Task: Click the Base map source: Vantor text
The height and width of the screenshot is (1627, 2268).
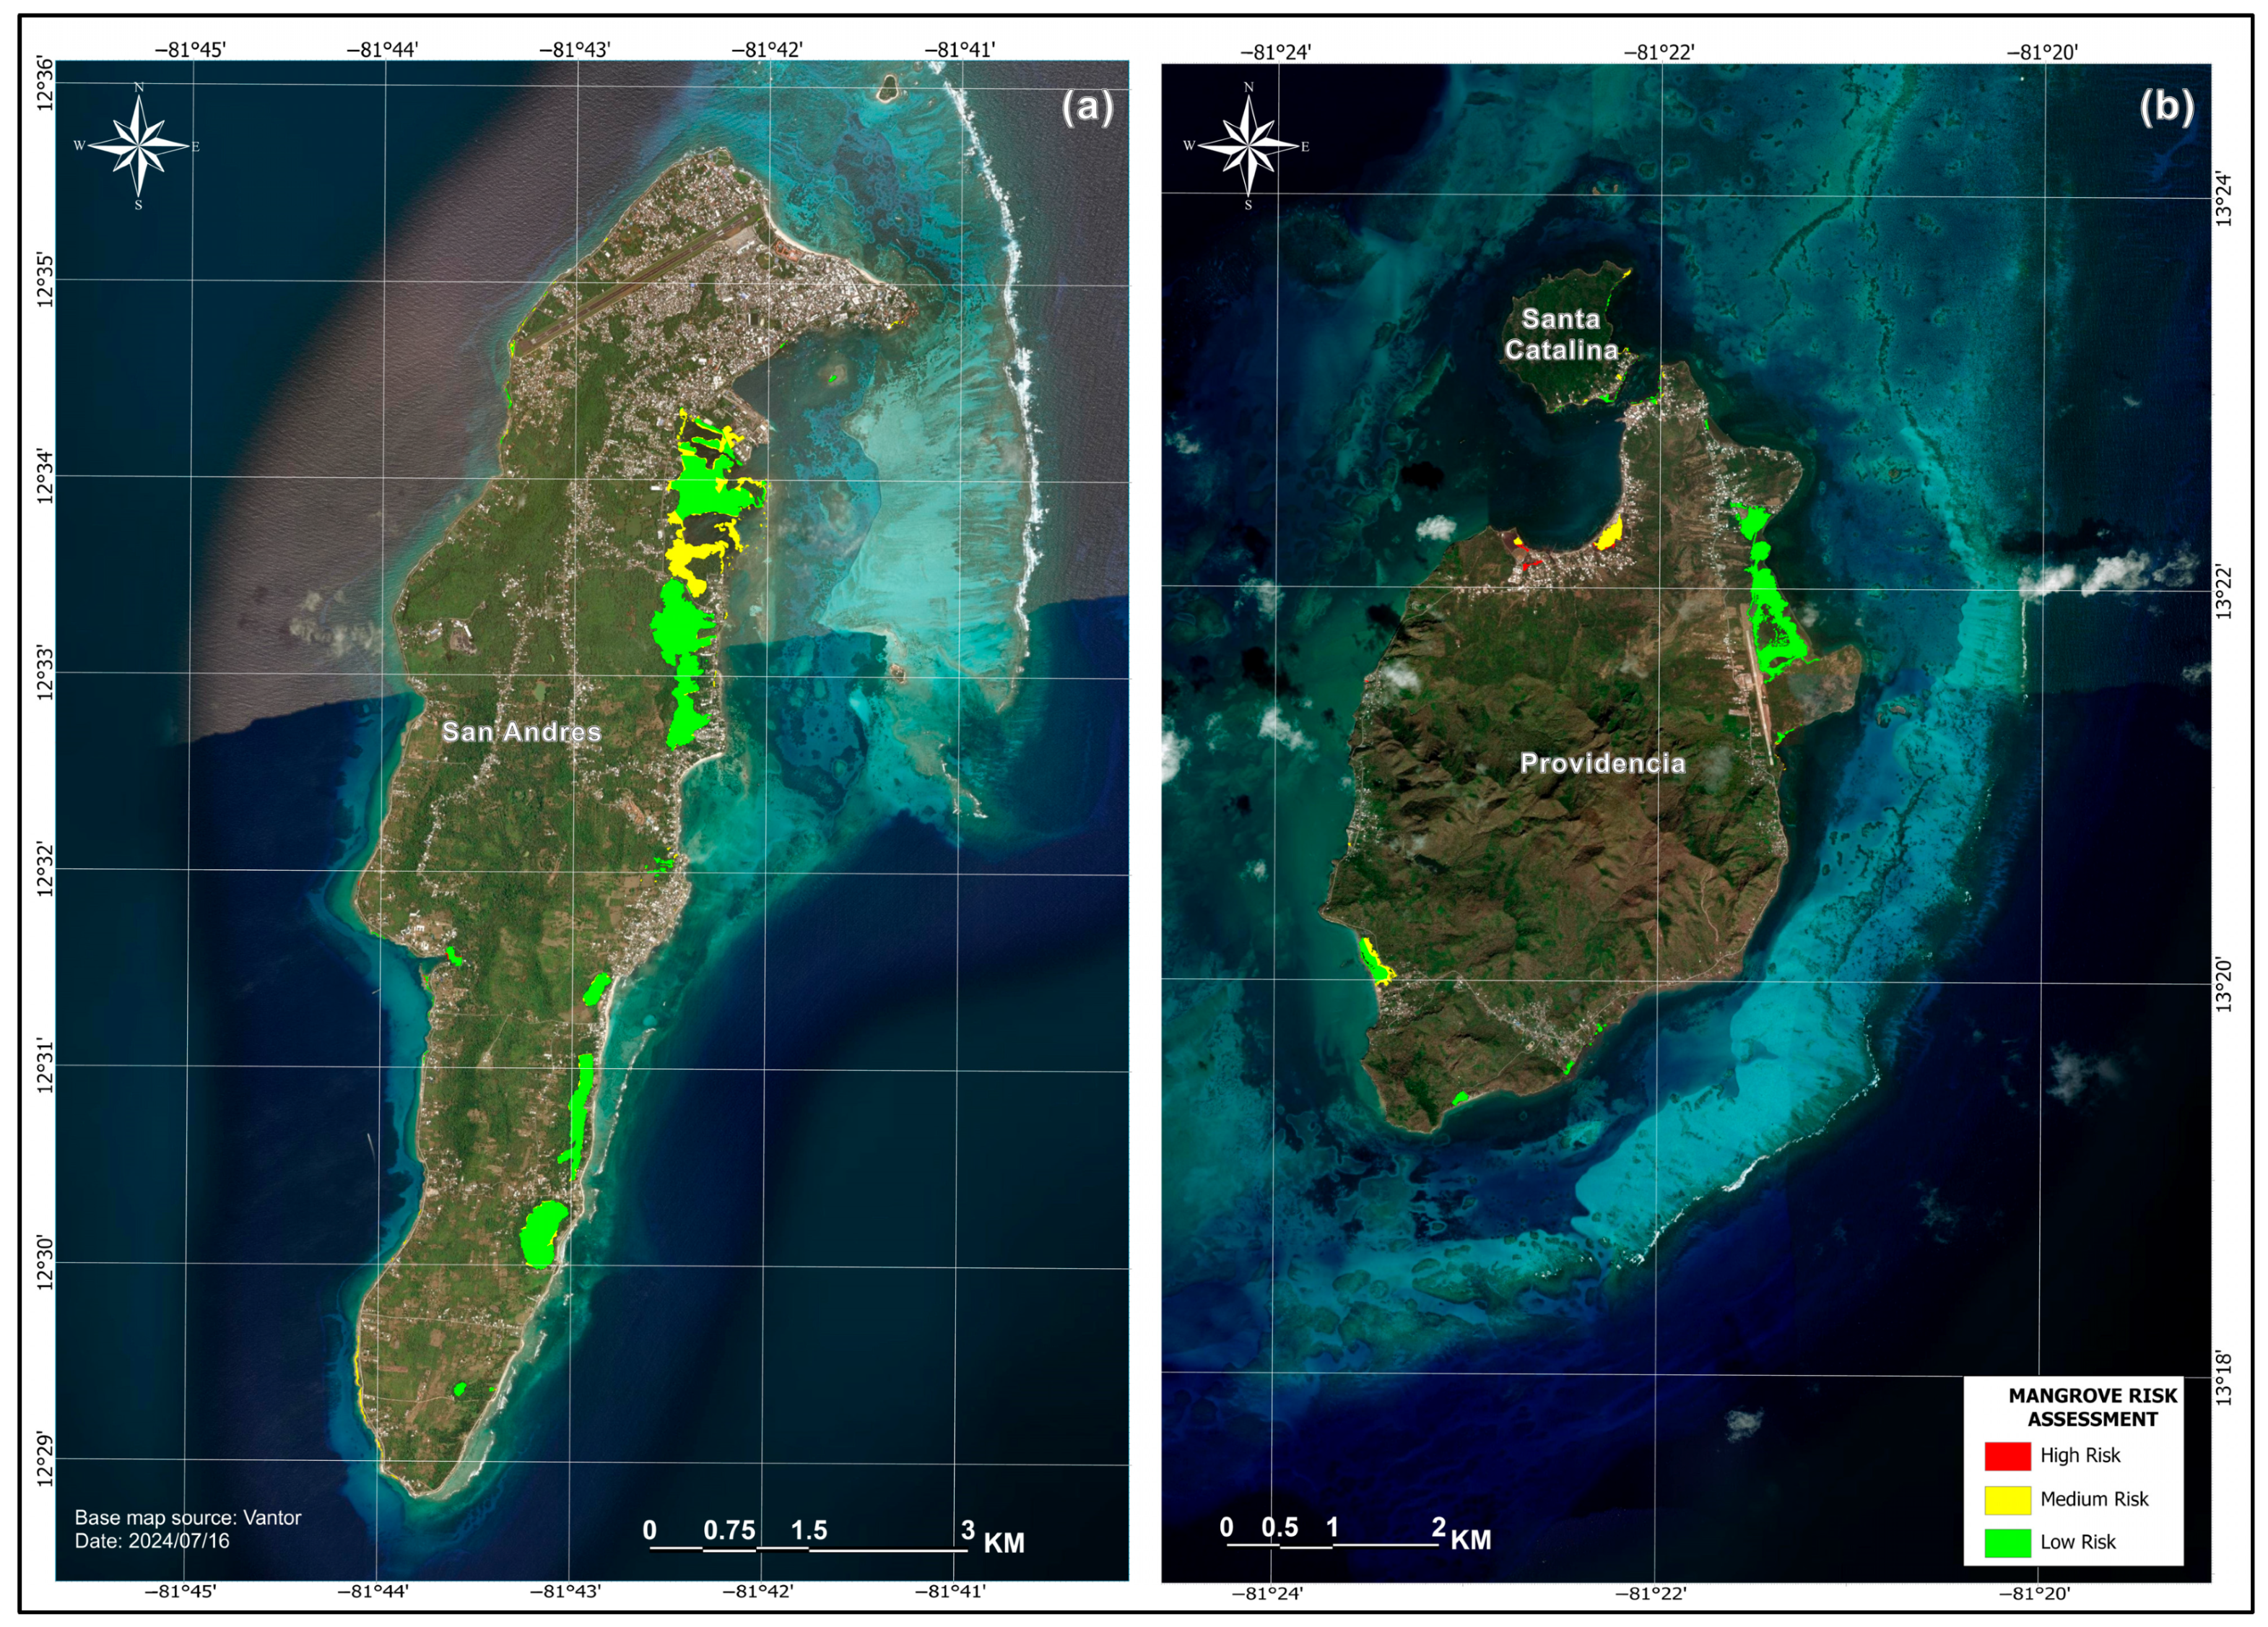Action: coord(187,1517)
